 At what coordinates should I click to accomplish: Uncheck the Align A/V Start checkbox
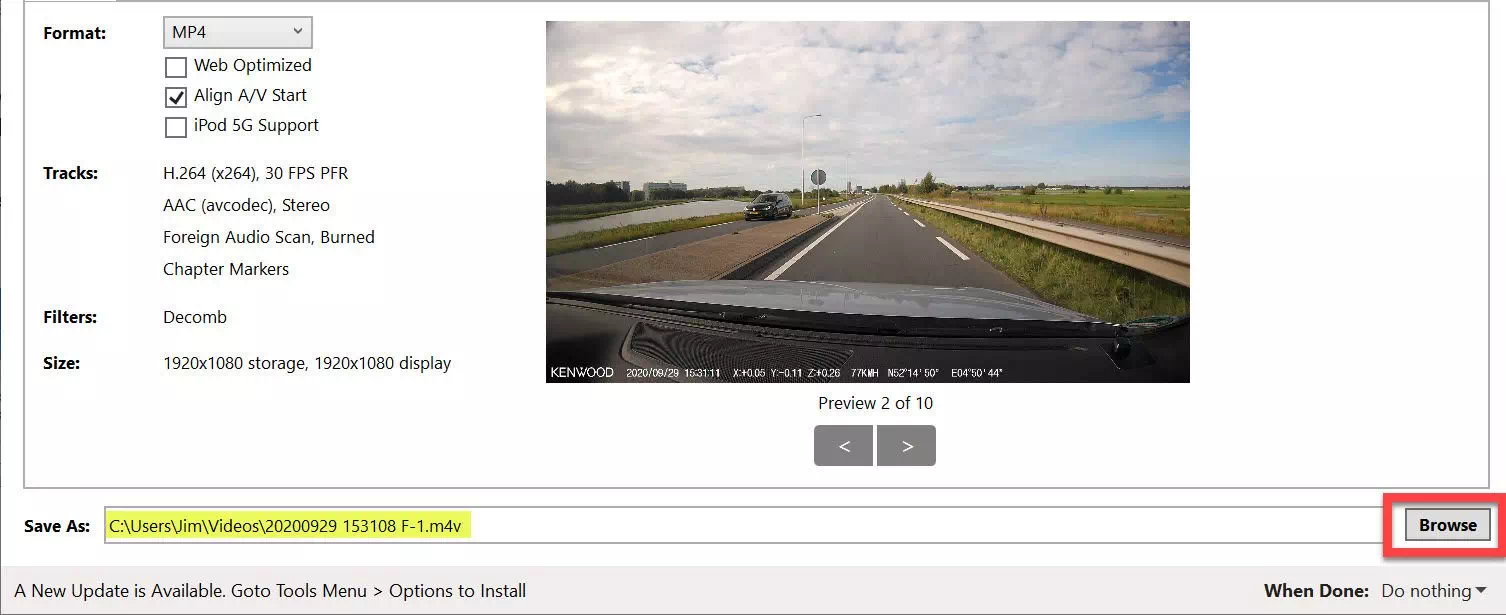tap(176, 97)
